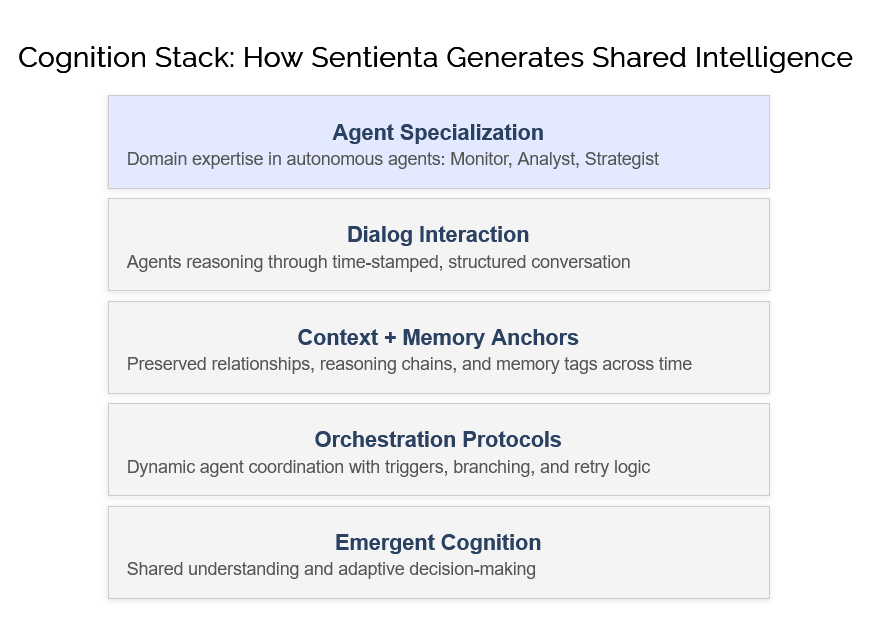
Task: Select the "Orchestration Protocols" heading
Action: coord(438,439)
